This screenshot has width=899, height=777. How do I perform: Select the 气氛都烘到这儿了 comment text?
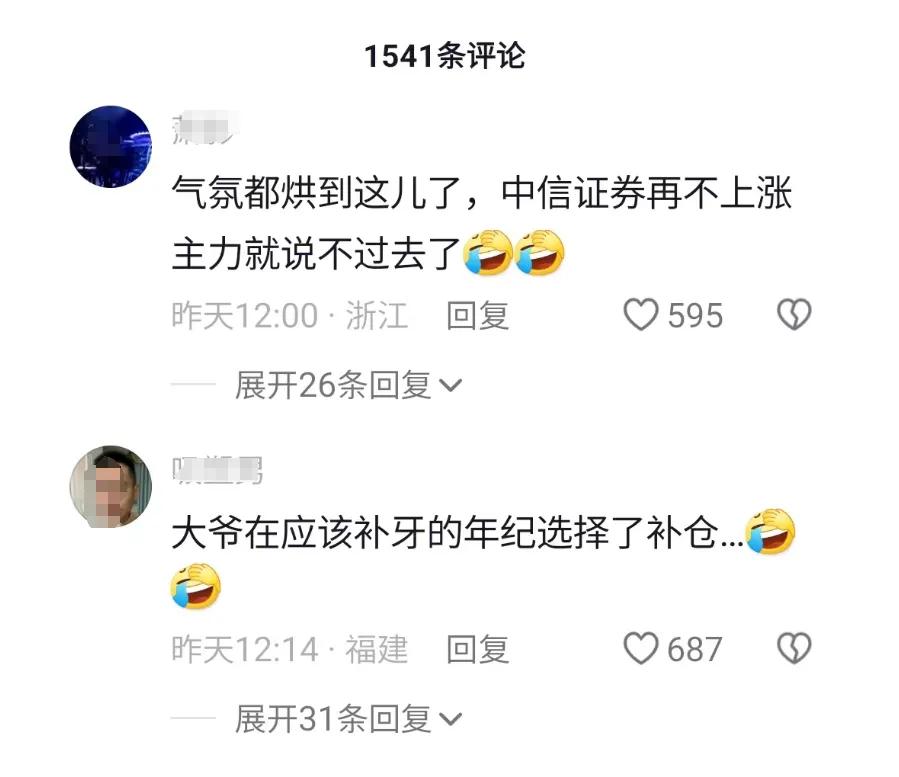click(482, 222)
